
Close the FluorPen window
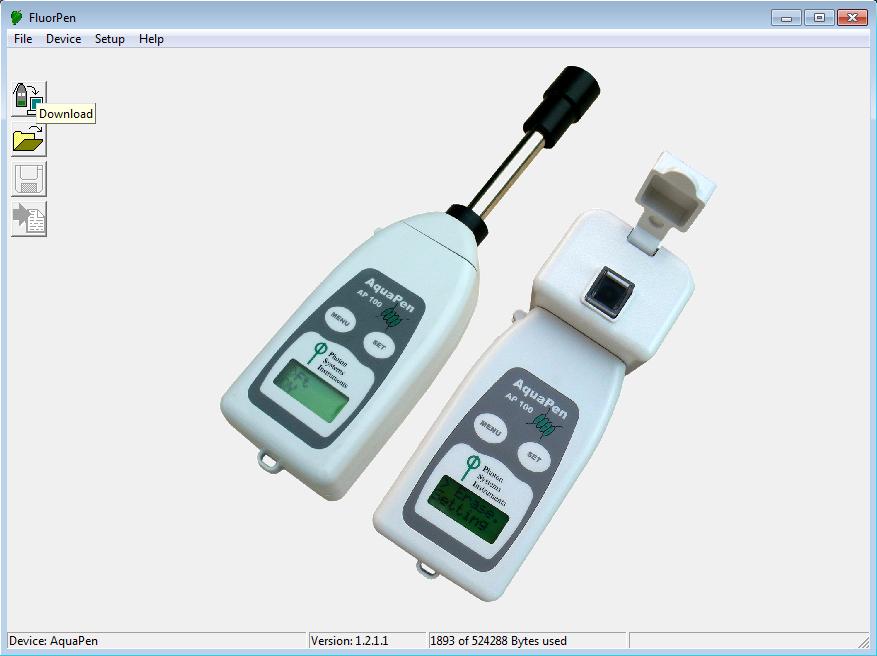click(x=852, y=18)
